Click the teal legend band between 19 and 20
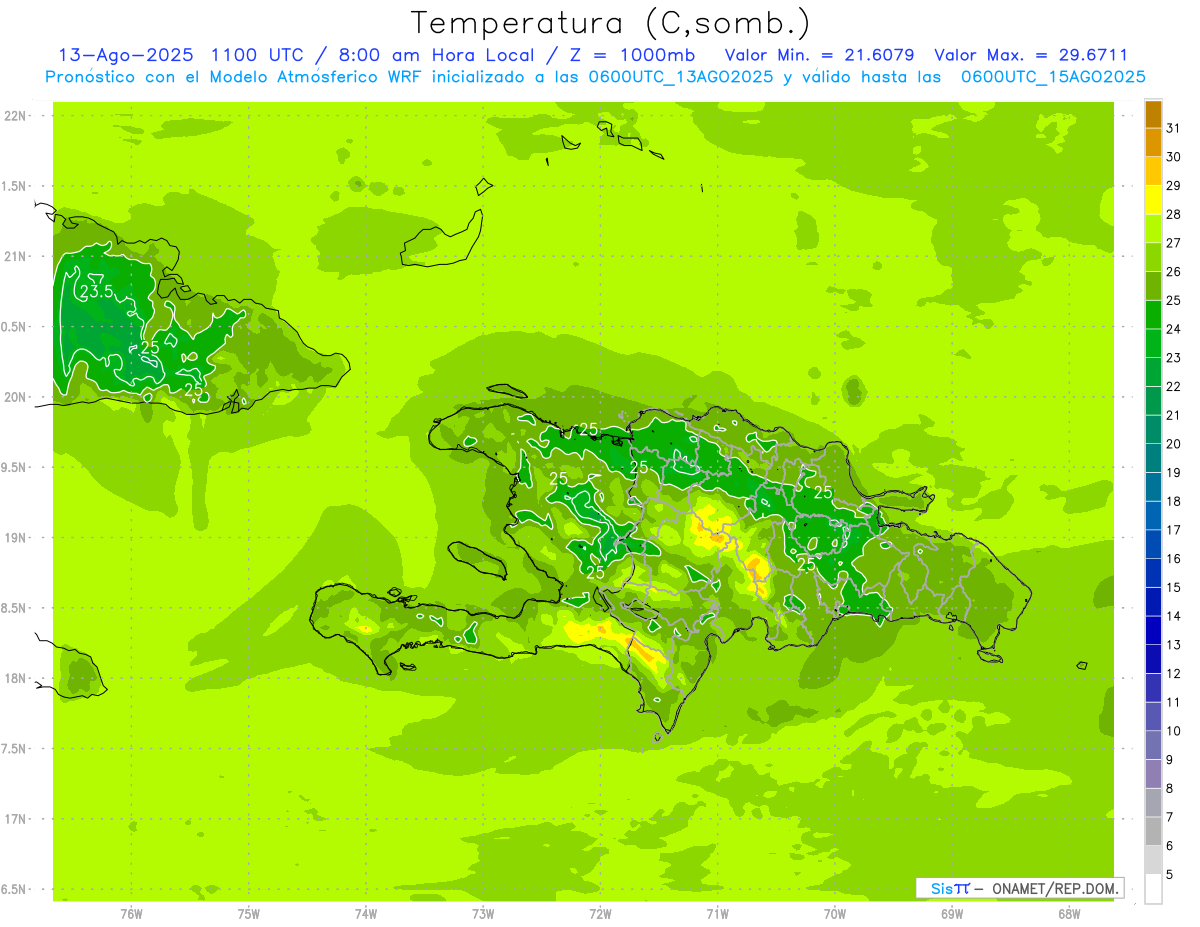Image resolution: width=1200 pixels, height=927 pixels. (x=1153, y=458)
